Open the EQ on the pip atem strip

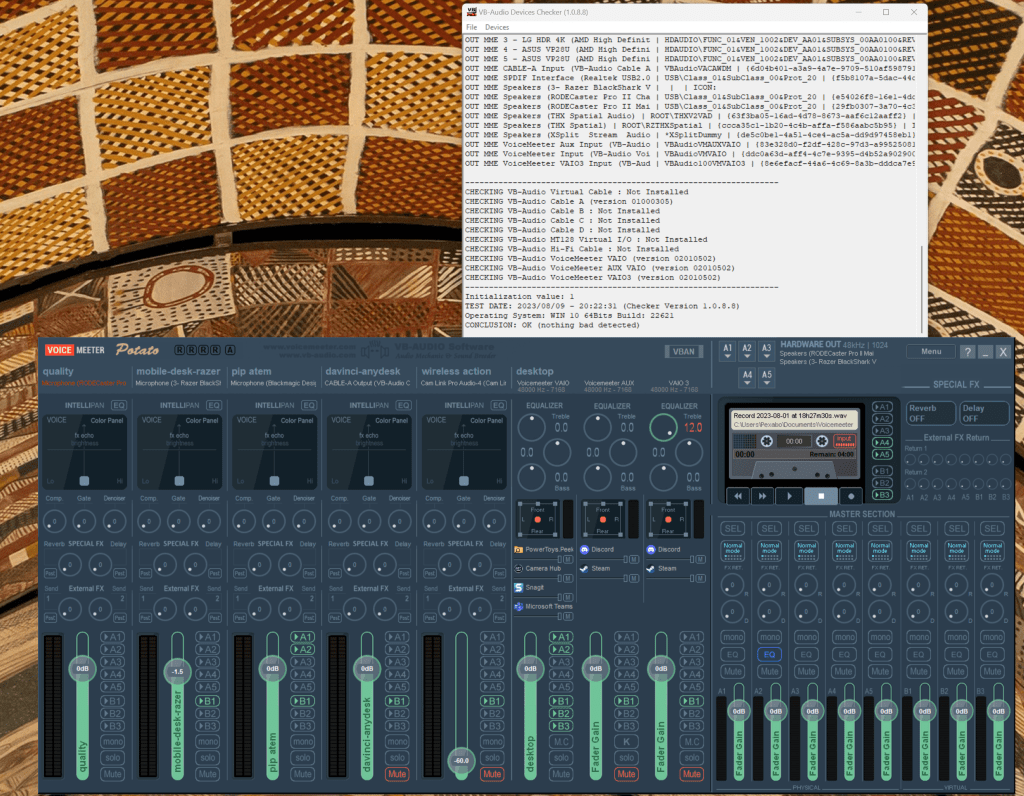pos(309,405)
